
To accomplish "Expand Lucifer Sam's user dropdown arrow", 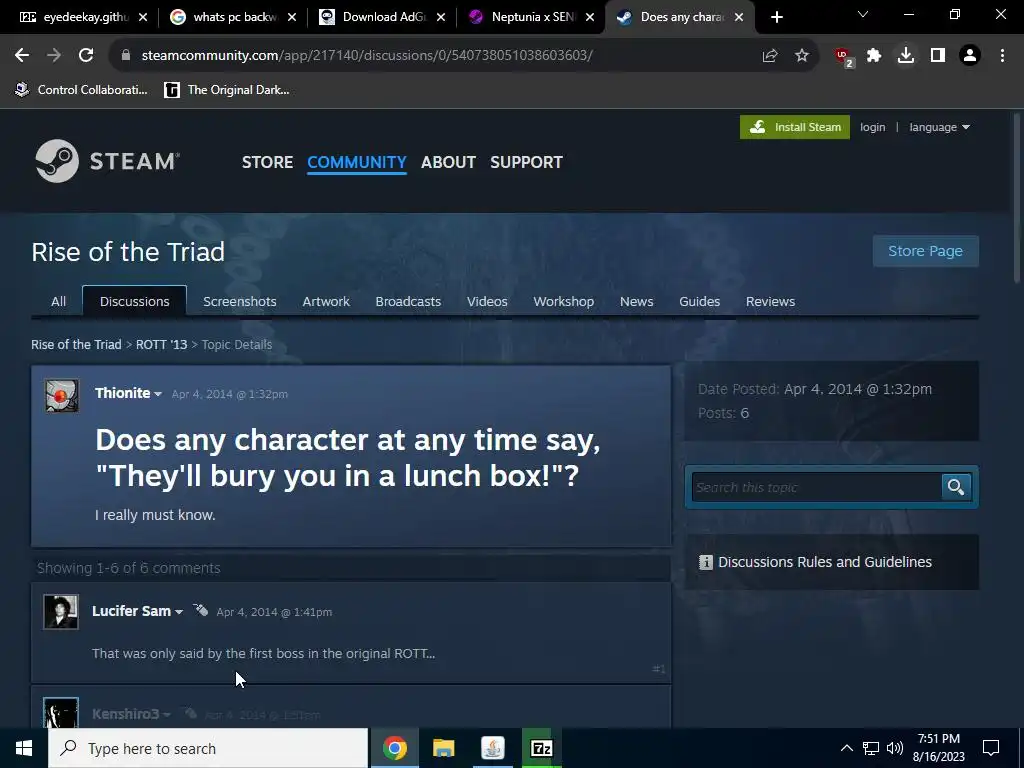I will tap(178, 612).
